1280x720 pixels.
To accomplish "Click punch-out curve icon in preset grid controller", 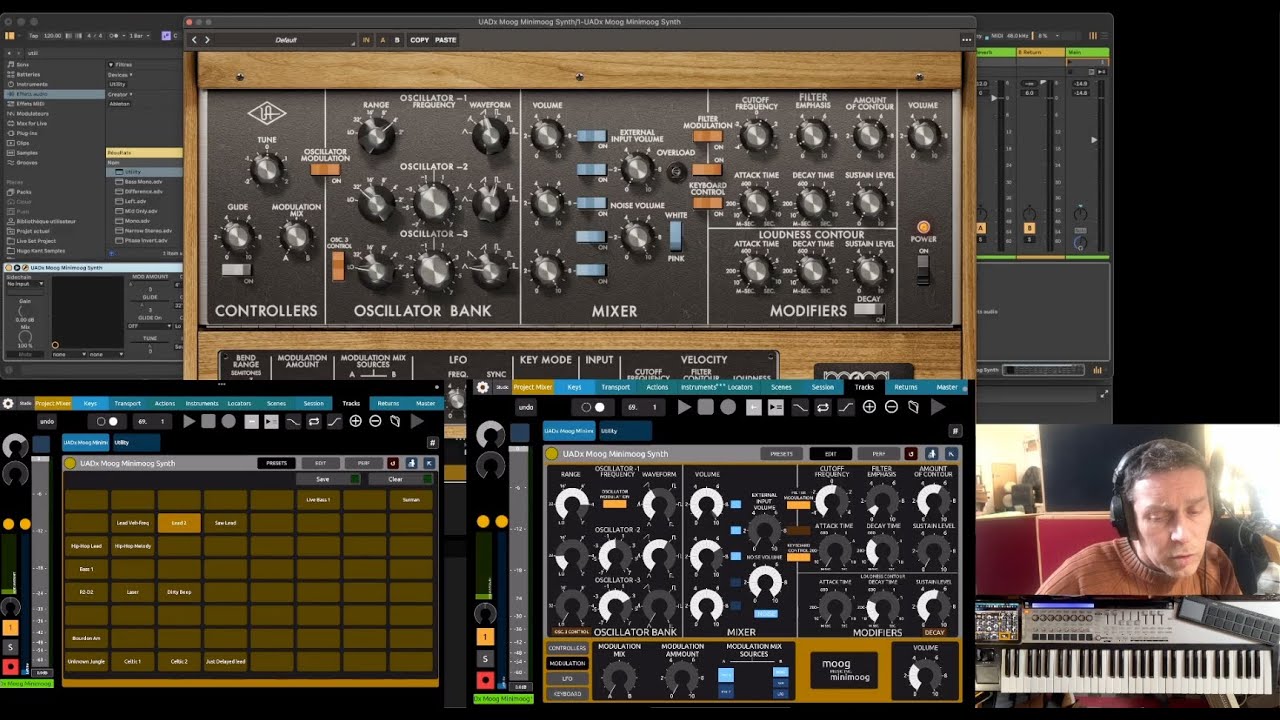I will coord(334,422).
